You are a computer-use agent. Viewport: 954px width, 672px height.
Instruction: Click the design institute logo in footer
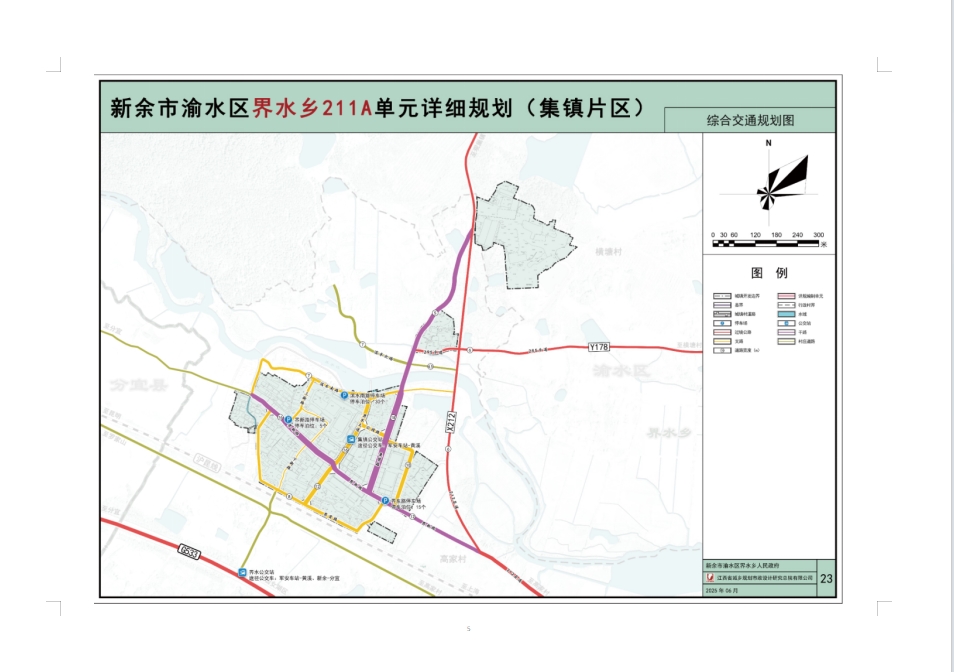pyautogui.click(x=711, y=579)
